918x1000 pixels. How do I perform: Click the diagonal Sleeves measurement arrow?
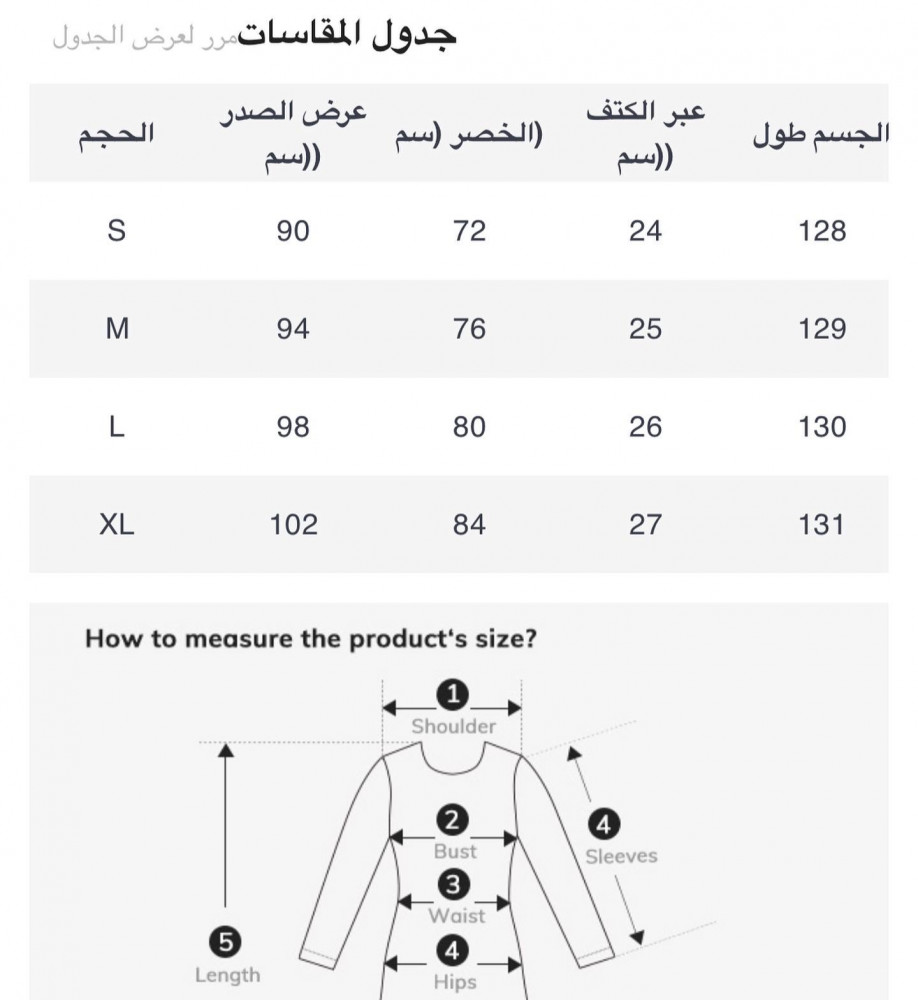pos(606,846)
